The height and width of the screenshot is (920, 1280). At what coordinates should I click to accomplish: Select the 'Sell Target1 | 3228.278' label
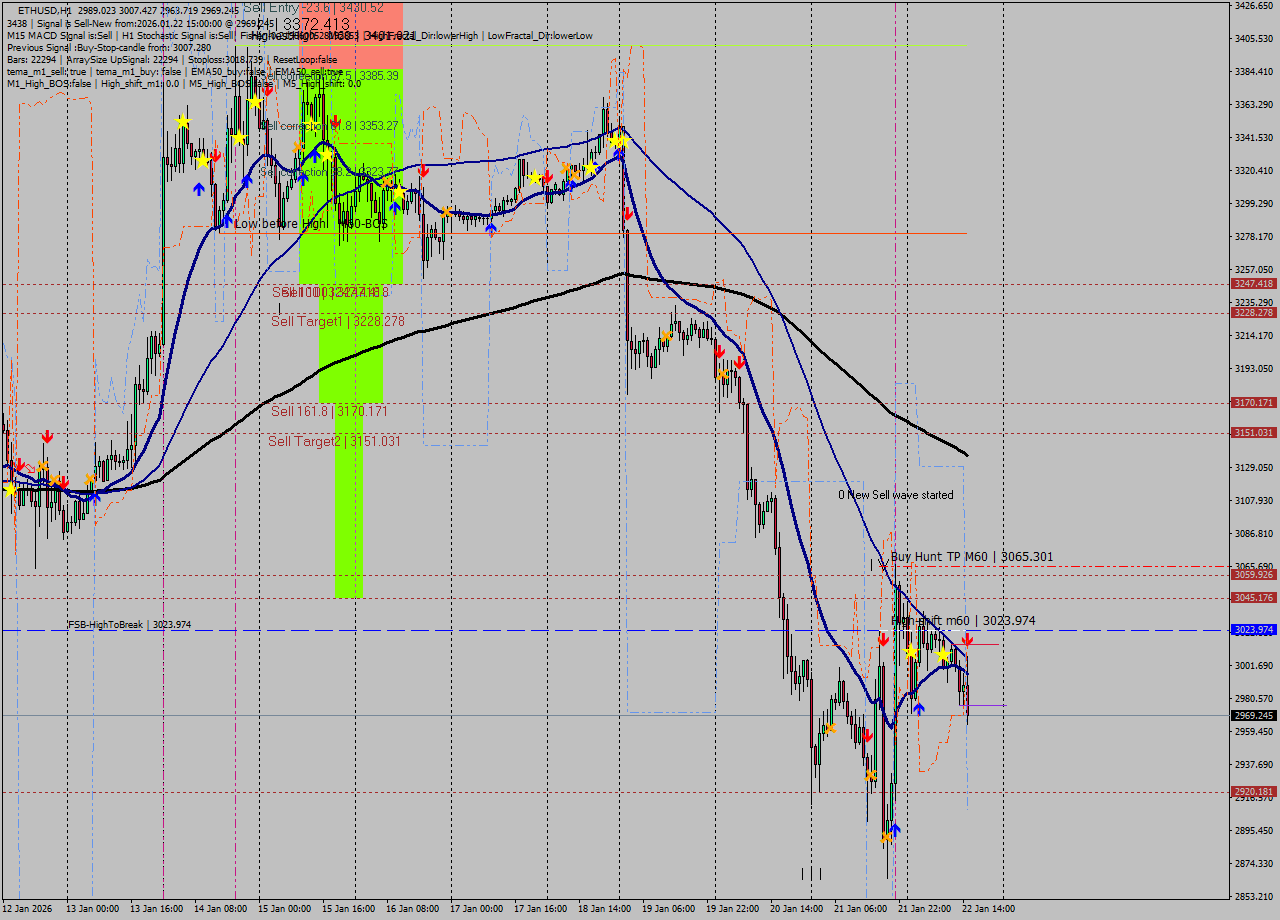point(337,321)
